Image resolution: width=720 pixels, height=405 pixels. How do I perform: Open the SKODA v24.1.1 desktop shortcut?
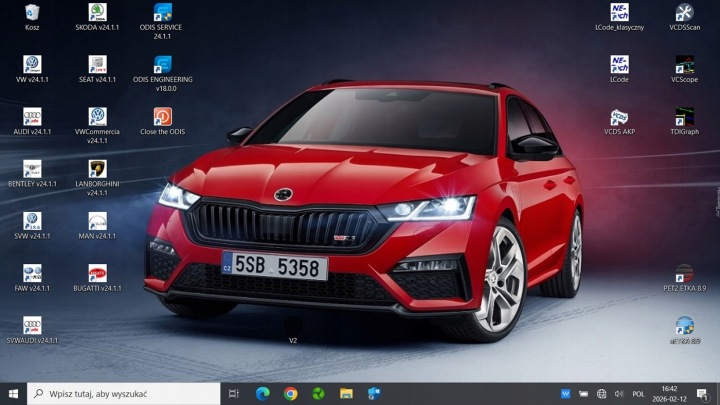[x=97, y=17]
